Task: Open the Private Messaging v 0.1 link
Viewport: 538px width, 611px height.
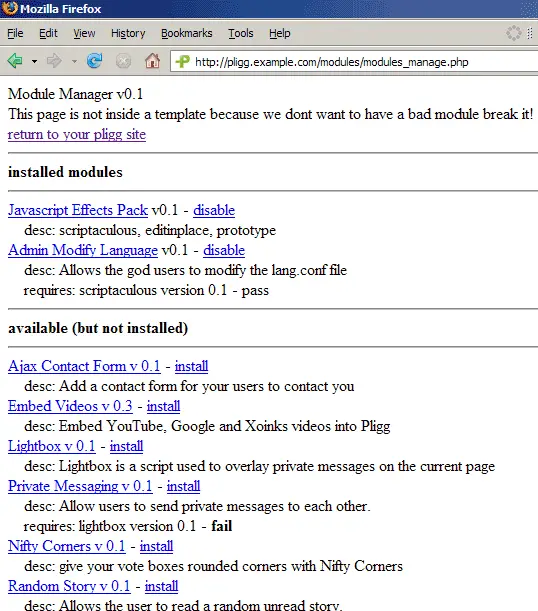Action: coord(80,486)
